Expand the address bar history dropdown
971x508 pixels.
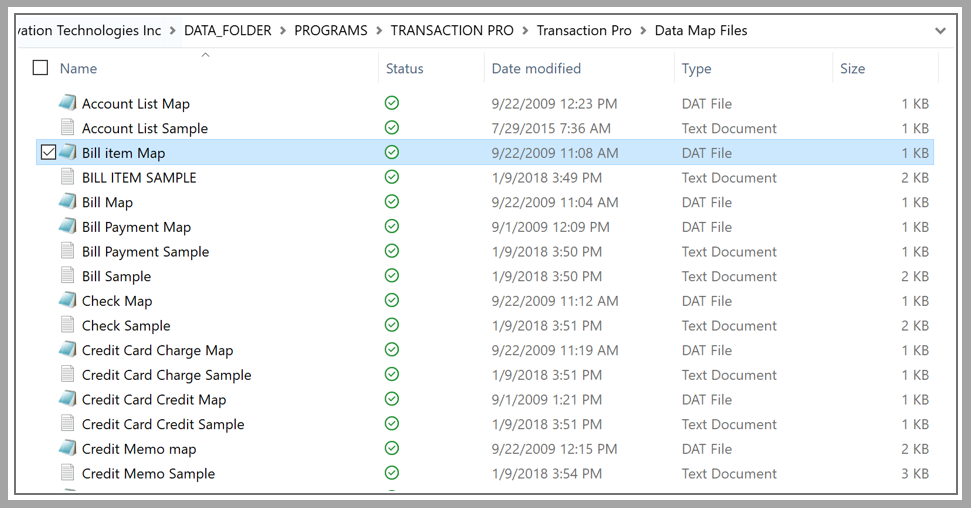(x=940, y=30)
